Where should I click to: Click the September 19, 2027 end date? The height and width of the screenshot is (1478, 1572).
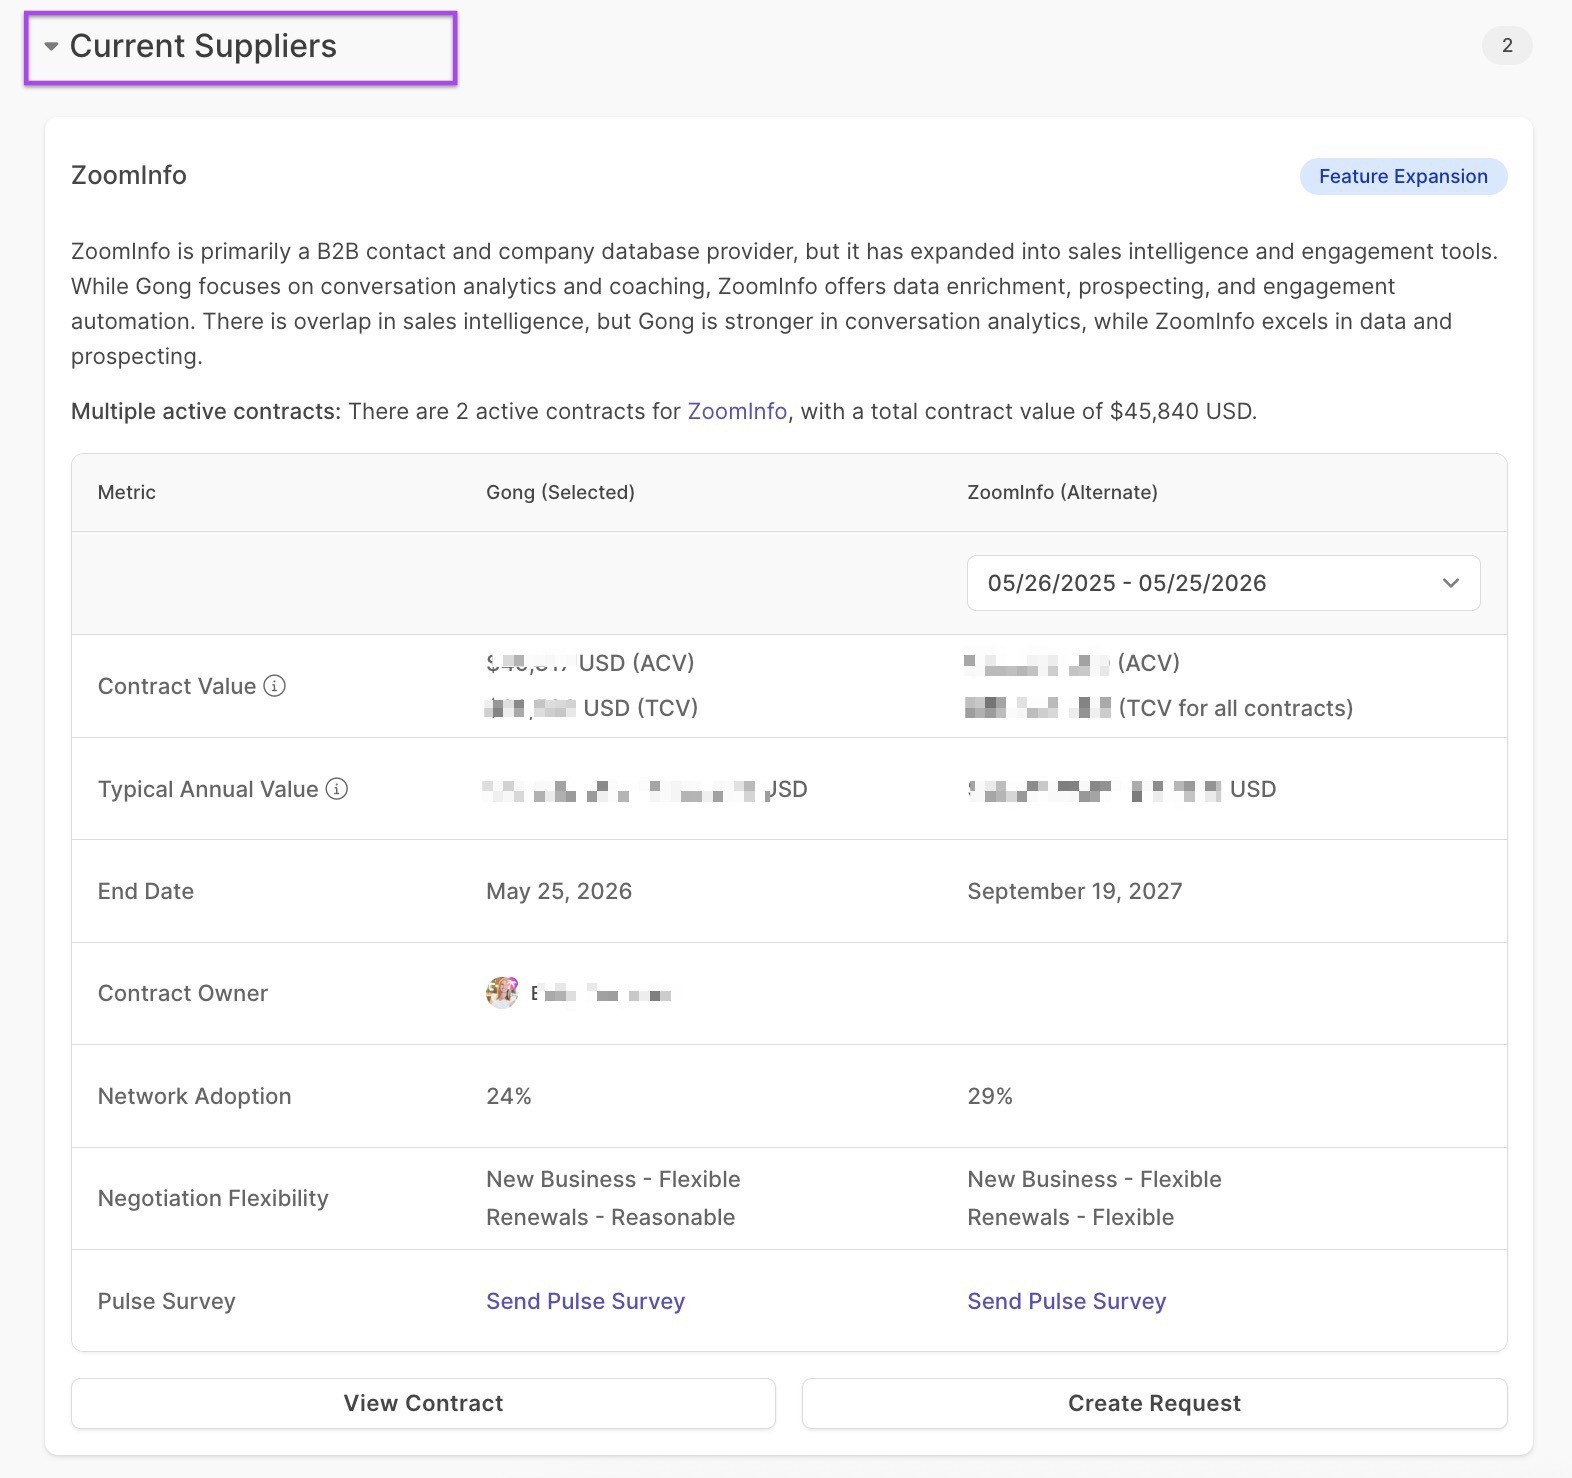[1074, 891]
